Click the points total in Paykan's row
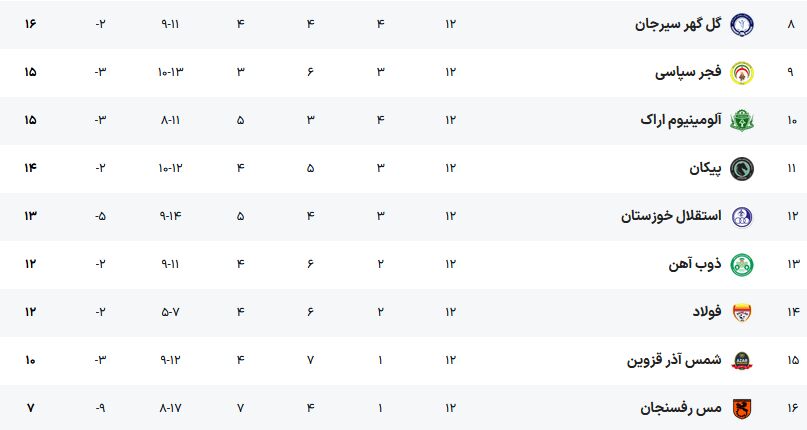 tap(31, 168)
